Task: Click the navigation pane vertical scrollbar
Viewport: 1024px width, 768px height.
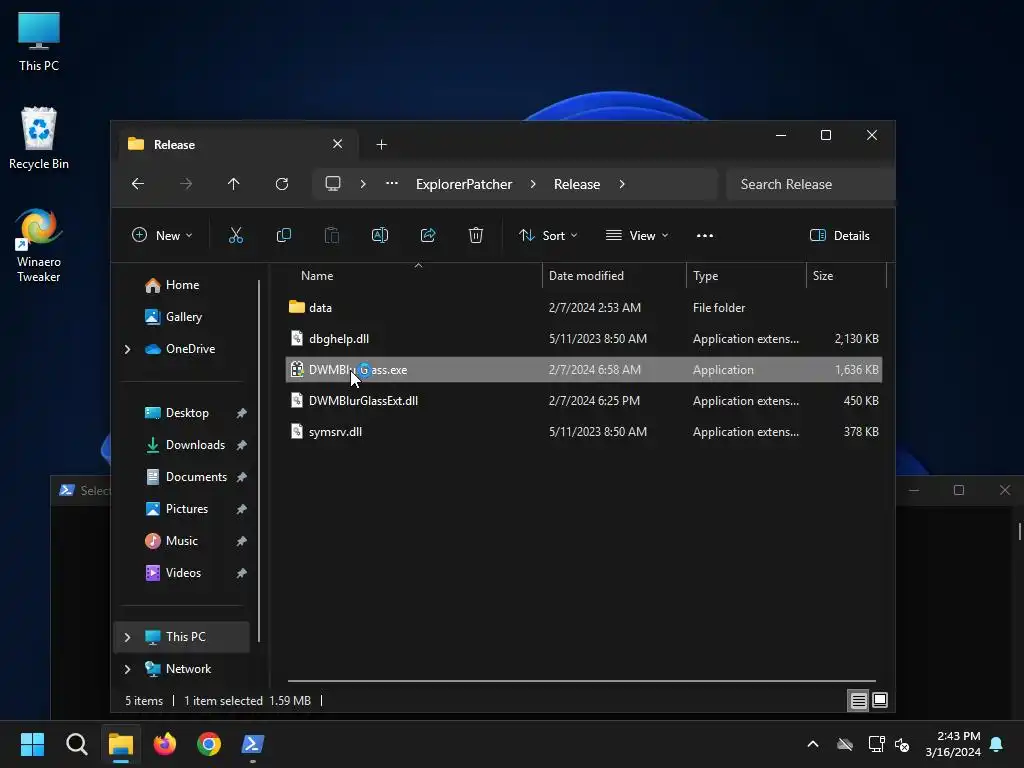Action: coord(259,460)
